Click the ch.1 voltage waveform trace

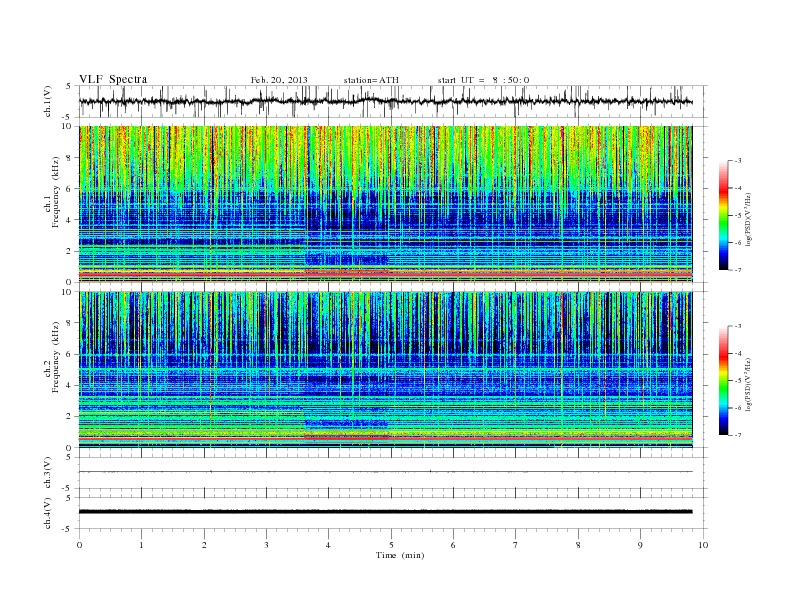pyautogui.click(x=385, y=101)
